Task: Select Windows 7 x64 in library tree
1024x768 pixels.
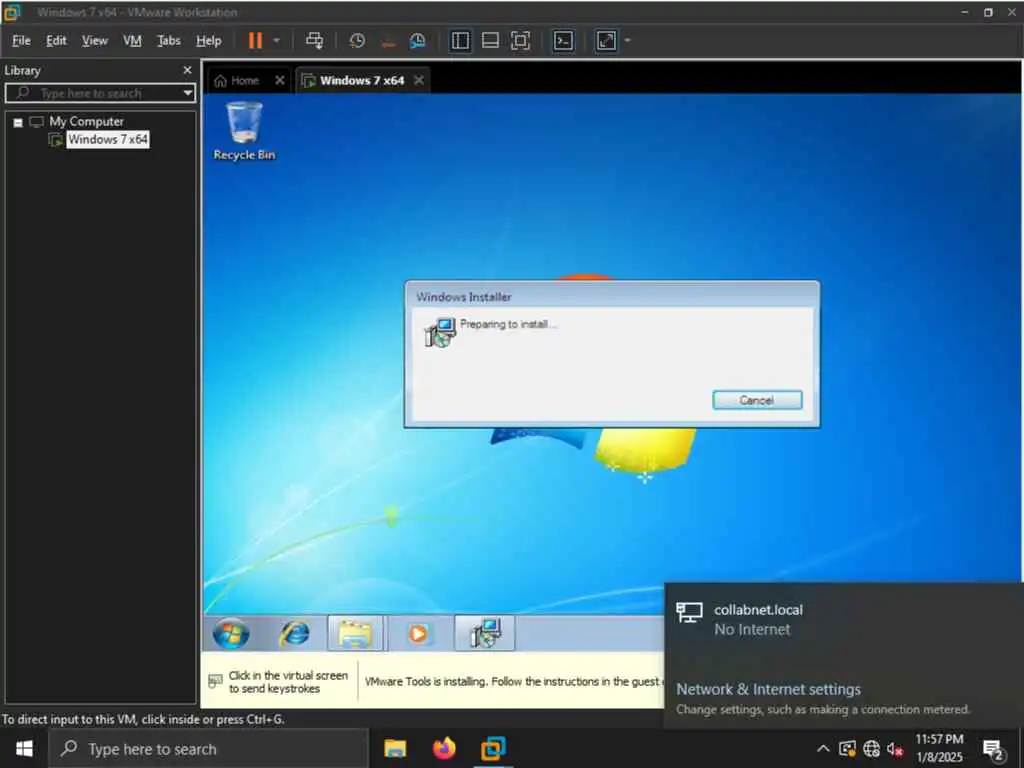Action: pyautogui.click(x=108, y=139)
